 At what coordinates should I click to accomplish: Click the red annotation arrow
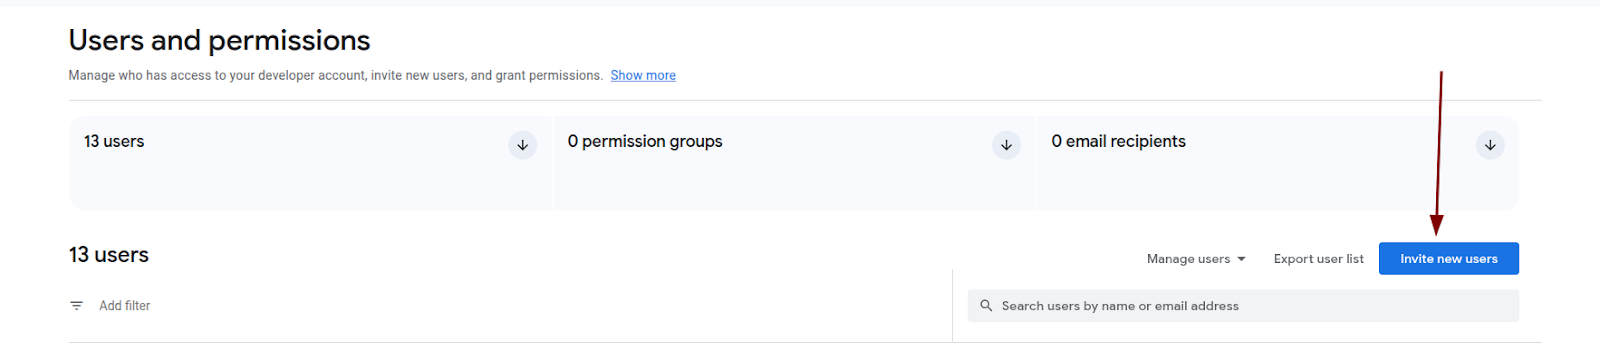[x=1438, y=153]
